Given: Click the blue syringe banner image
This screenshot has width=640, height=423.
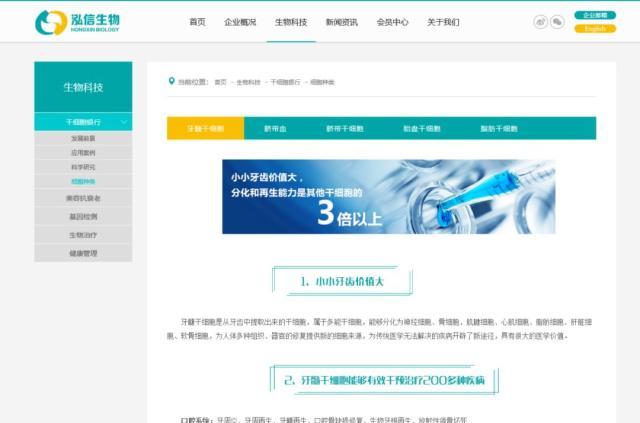Looking at the screenshot, I should 389,196.
